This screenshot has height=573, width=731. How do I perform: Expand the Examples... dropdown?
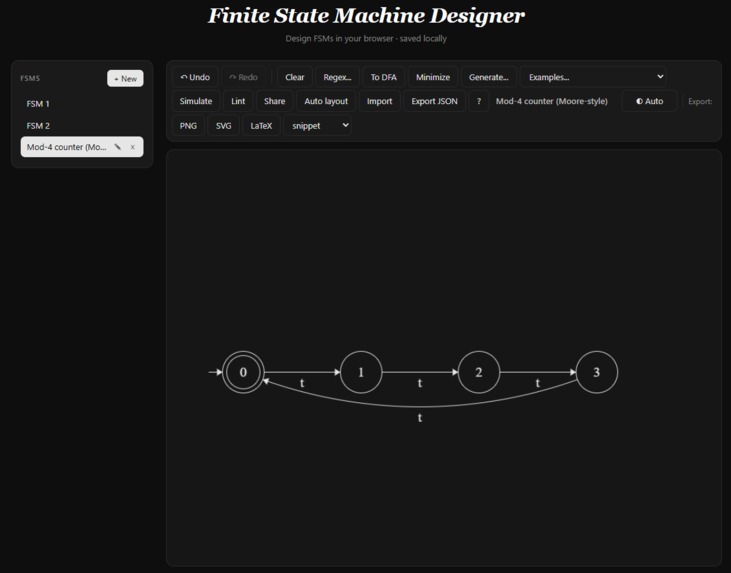point(593,77)
